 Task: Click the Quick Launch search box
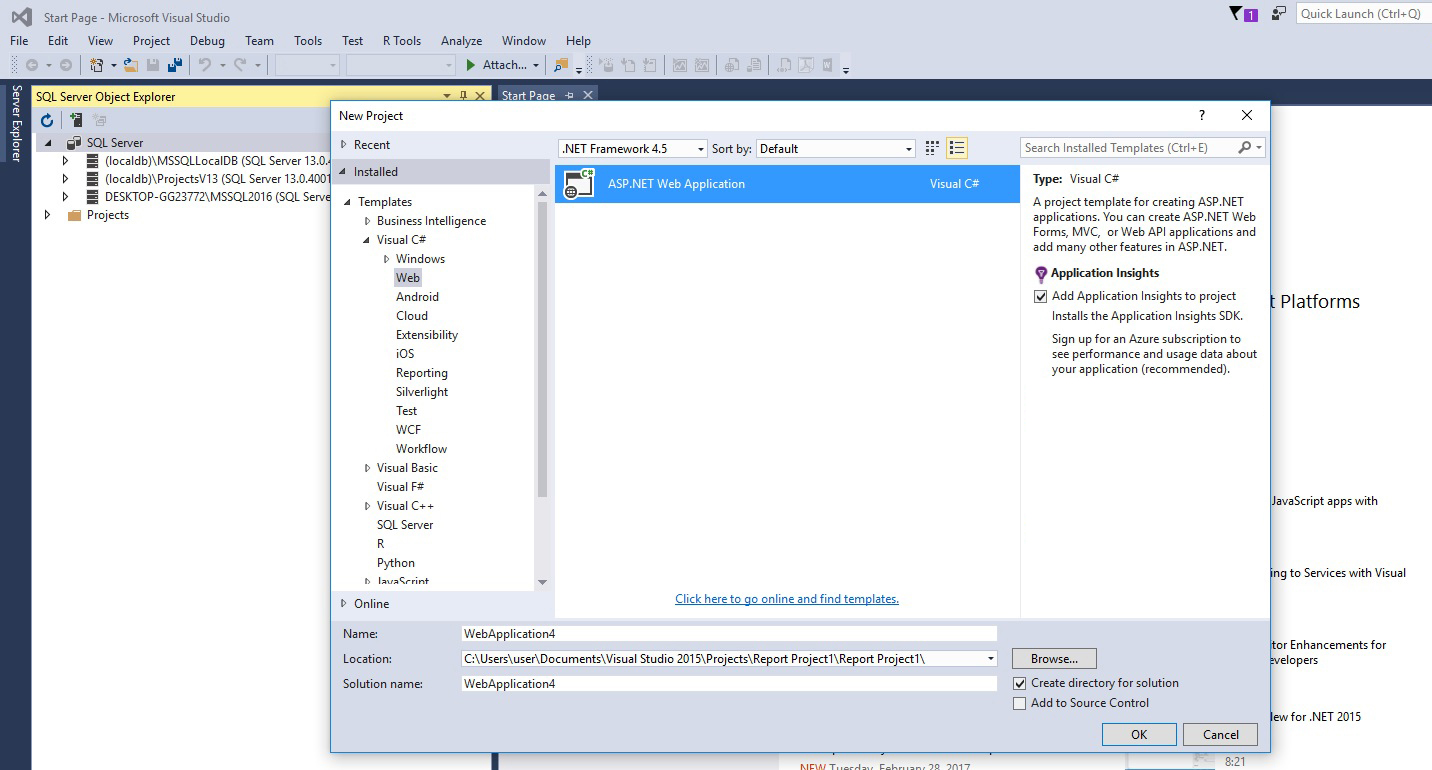tap(1362, 13)
